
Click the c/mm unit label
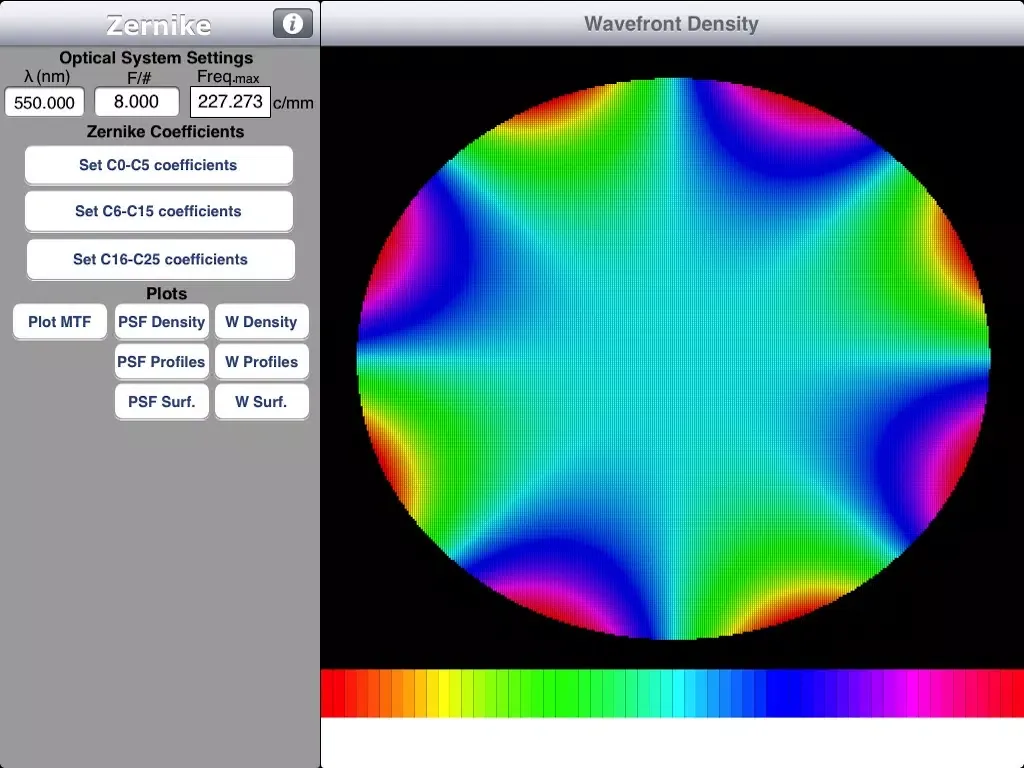[293, 103]
